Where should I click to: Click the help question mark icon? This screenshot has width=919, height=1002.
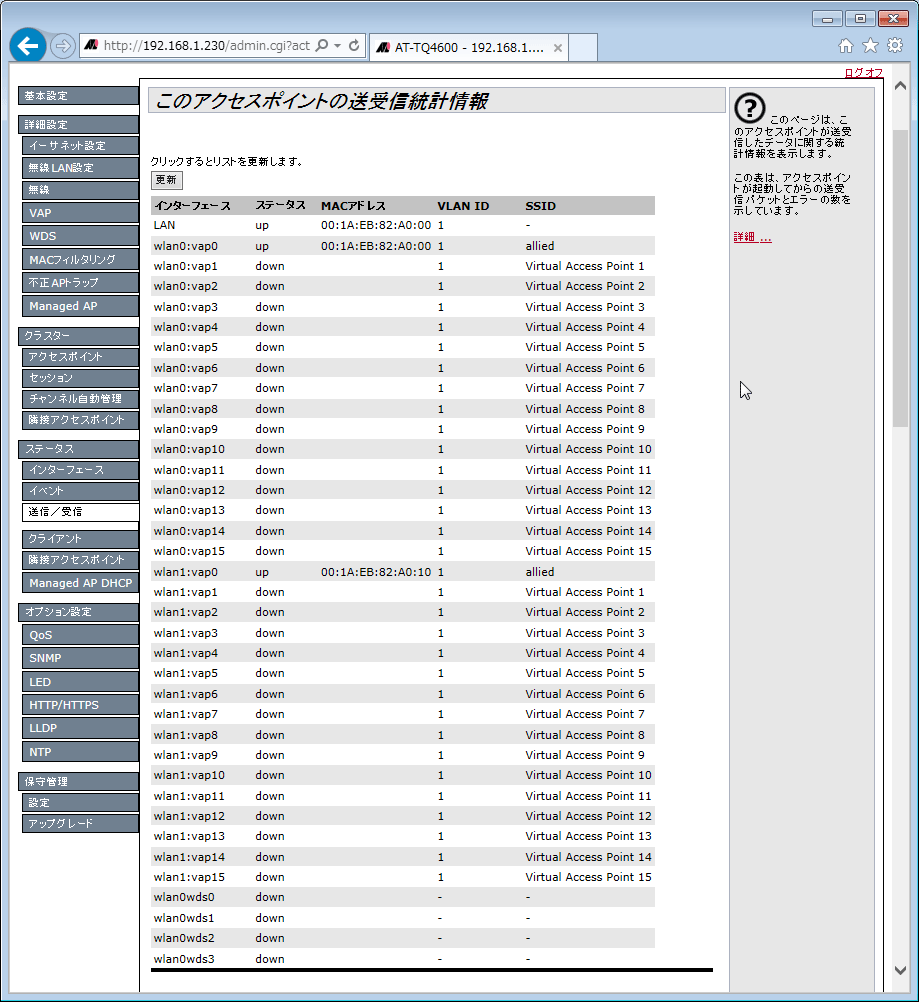coord(750,108)
